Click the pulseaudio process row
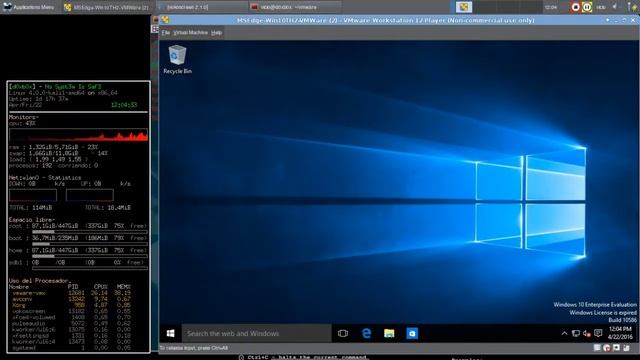This screenshot has height=360, width=640. [x=71, y=324]
